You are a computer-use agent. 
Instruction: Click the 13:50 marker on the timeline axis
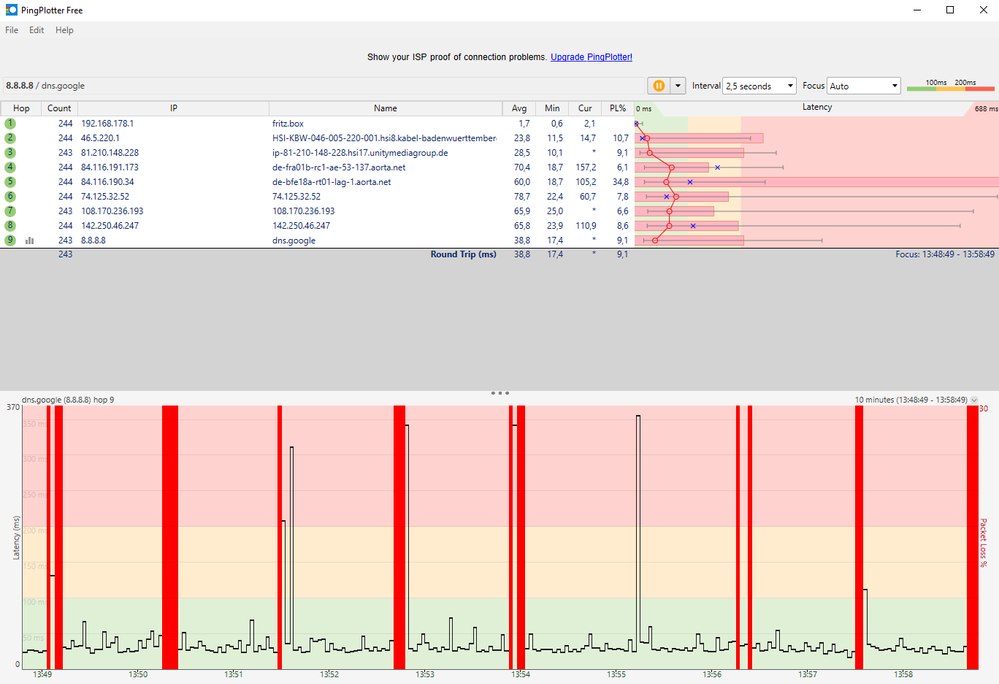pos(138,674)
